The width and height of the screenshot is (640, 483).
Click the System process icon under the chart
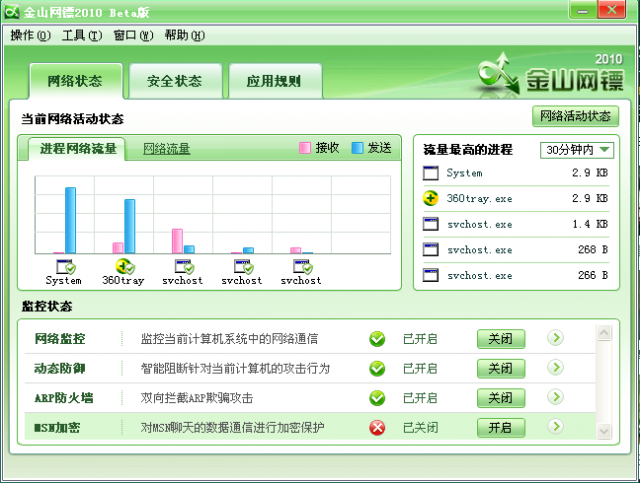[64, 267]
